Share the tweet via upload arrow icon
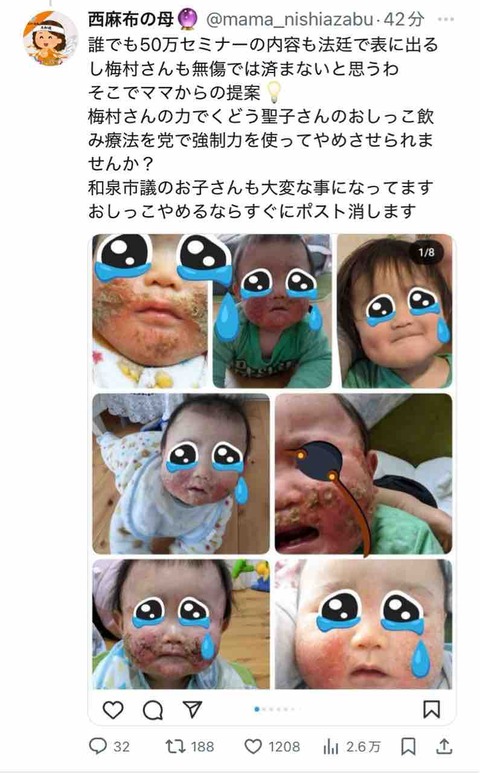Image resolution: width=480 pixels, height=773 pixels. (444, 746)
